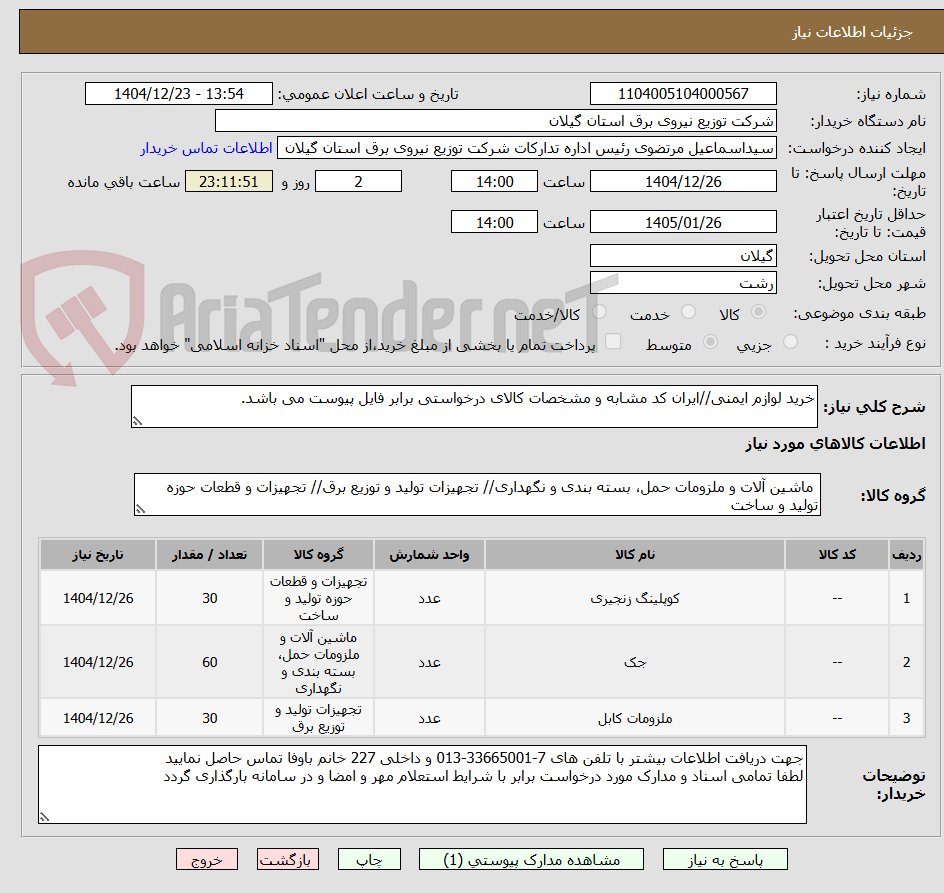The height and width of the screenshot is (893, 944).
Task: Click the buyer organization name field
Action: 495,121
